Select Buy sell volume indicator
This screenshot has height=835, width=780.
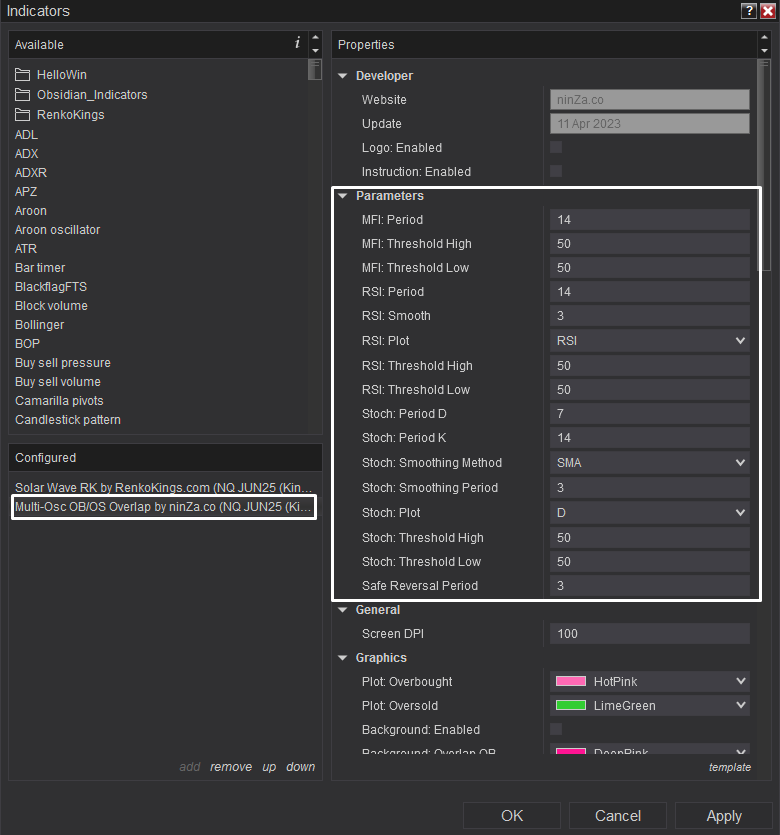[x=58, y=382]
